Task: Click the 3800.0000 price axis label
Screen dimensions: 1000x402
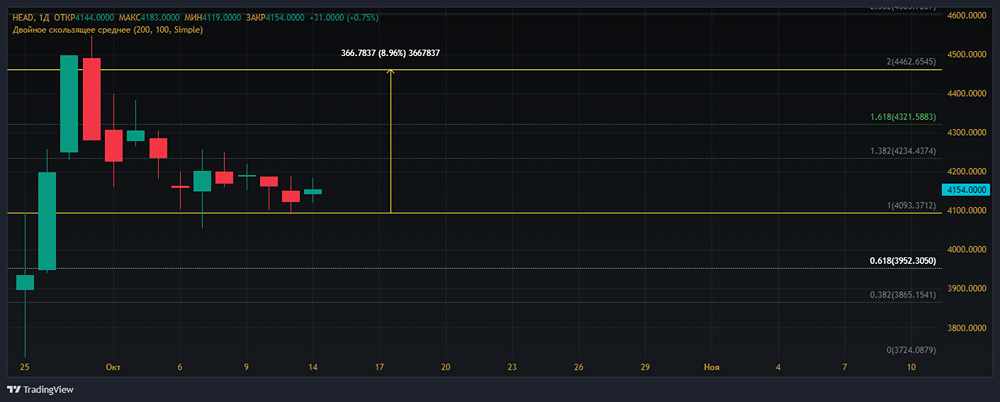Action: pyautogui.click(x=968, y=329)
